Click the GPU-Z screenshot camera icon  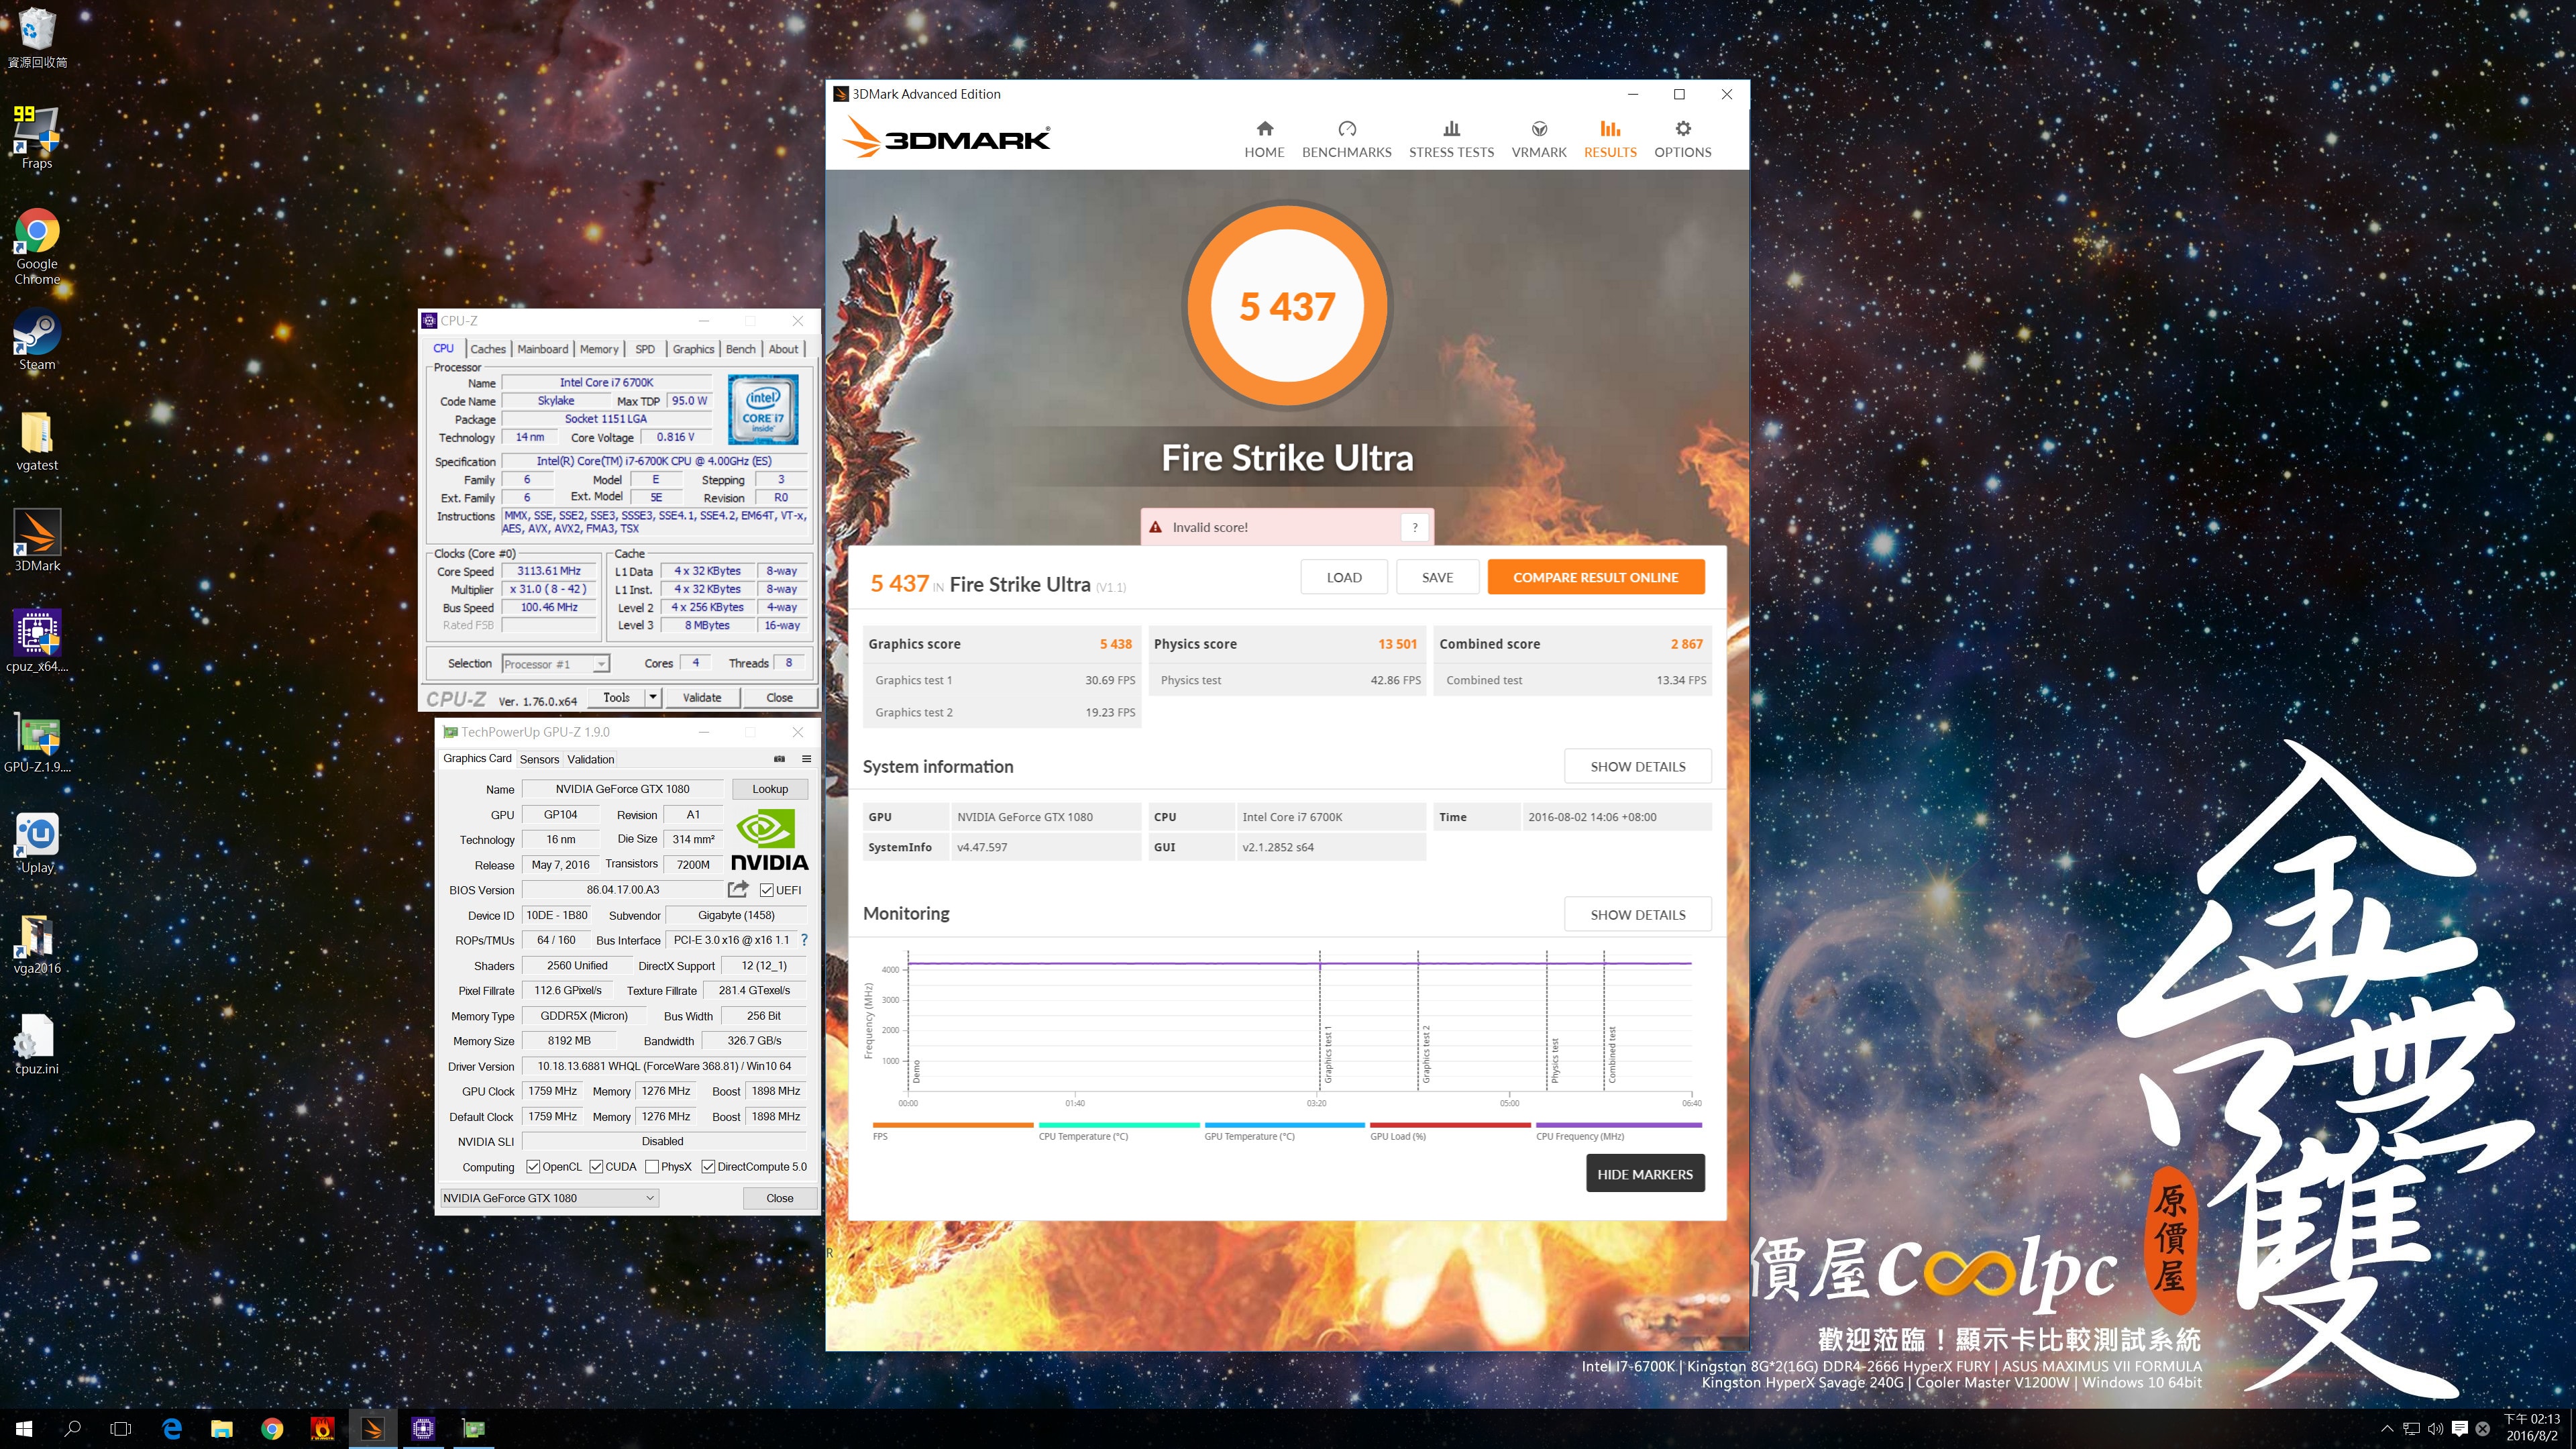779,759
